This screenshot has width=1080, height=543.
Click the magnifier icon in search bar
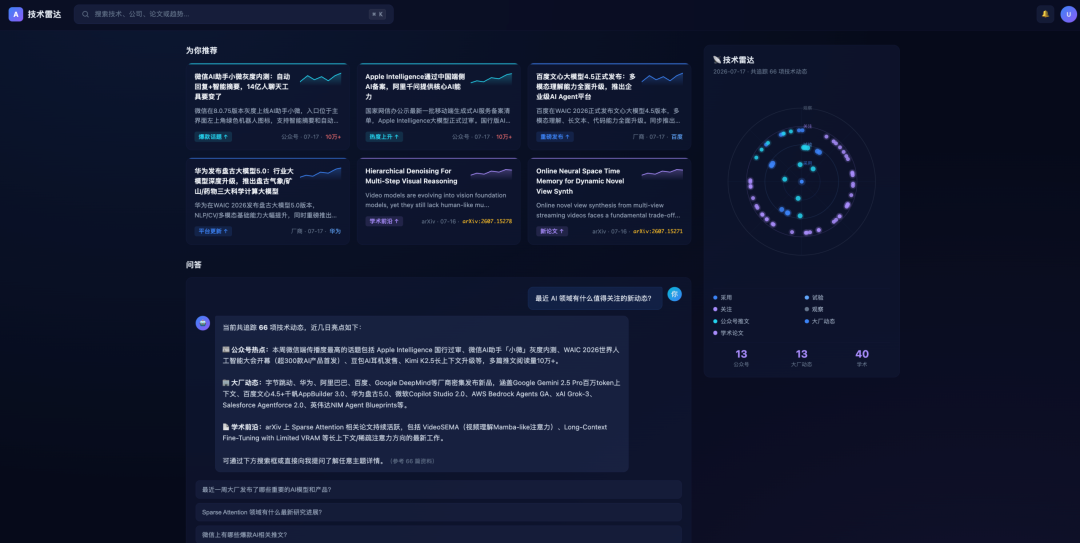[85, 14]
